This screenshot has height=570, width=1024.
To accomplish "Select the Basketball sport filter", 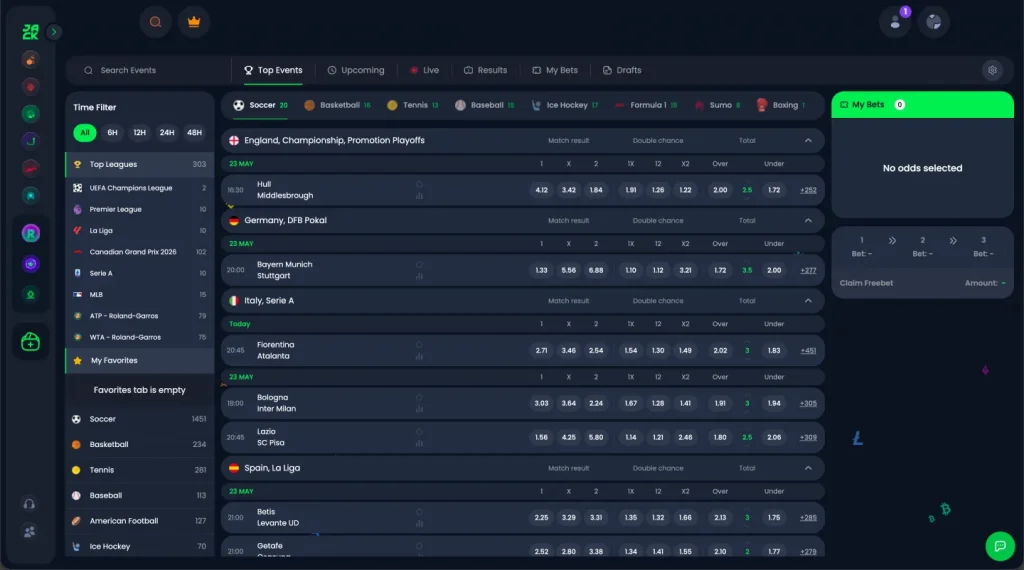I will [338, 105].
